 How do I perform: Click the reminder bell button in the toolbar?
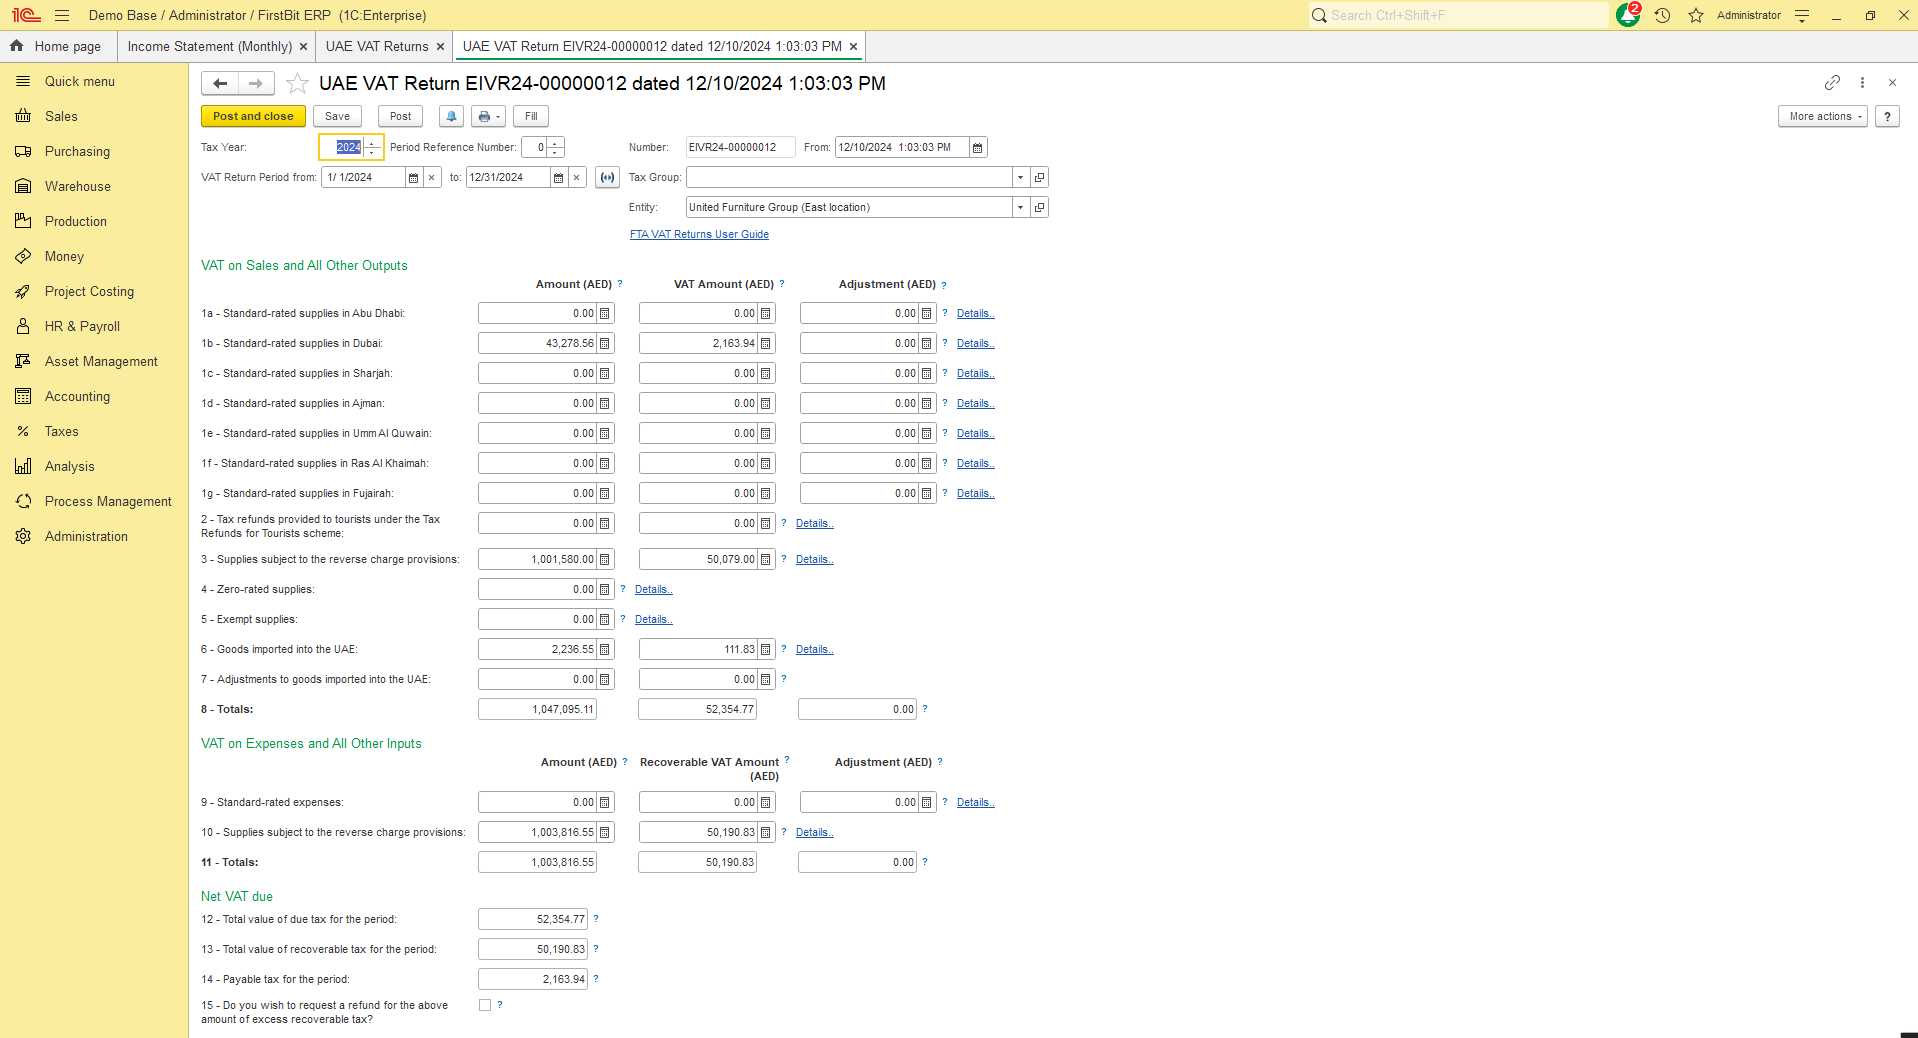[x=451, y=117]
